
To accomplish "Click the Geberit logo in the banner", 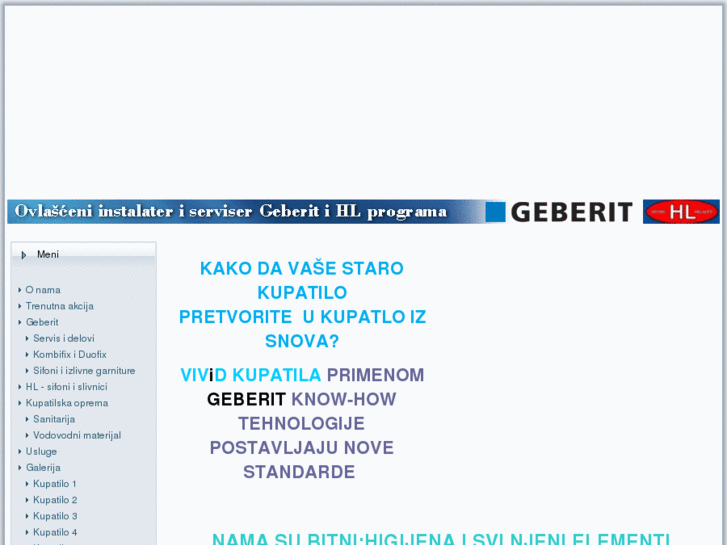I will [571, 212].
